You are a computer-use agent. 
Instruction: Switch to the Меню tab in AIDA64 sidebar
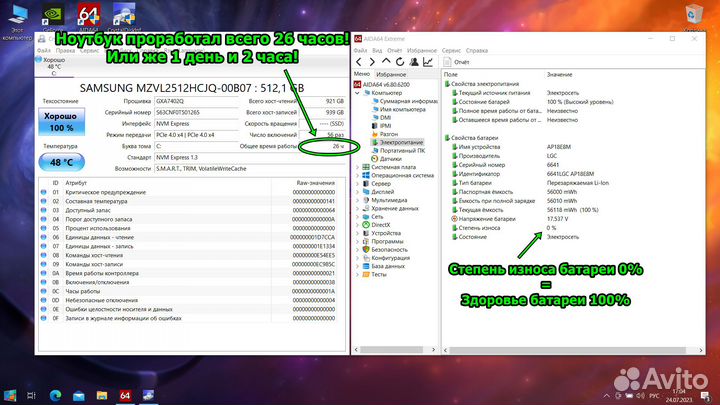362,74
